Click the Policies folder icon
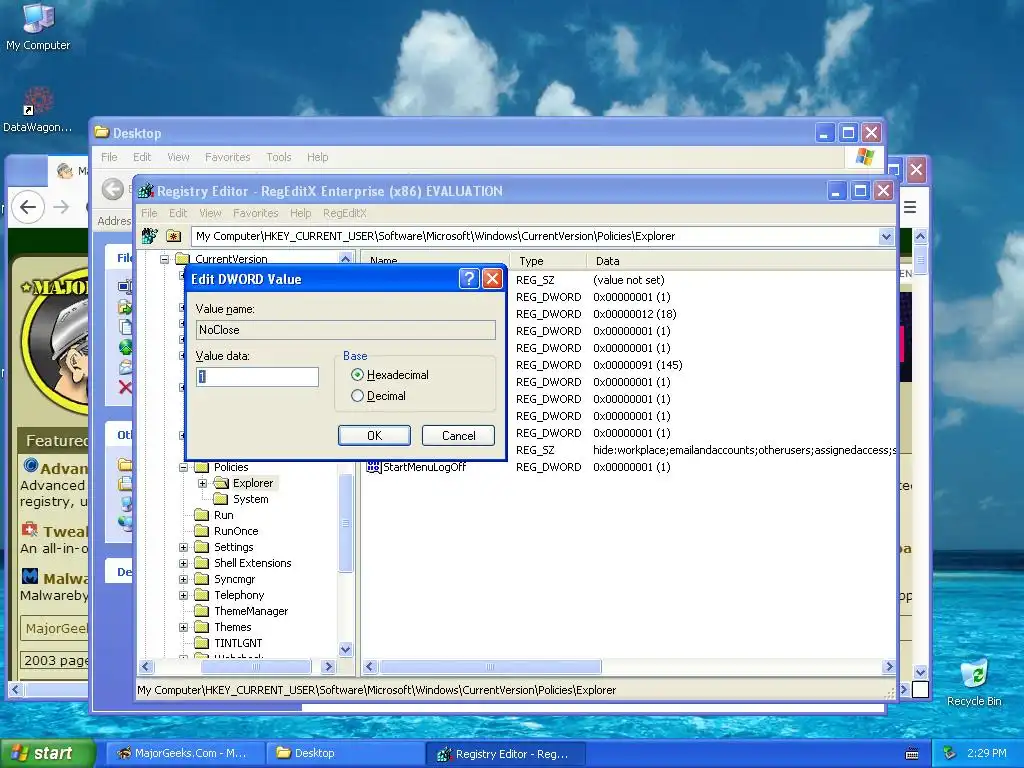The height and width of the screenshot is (768, 1024). tap(202, 467)
